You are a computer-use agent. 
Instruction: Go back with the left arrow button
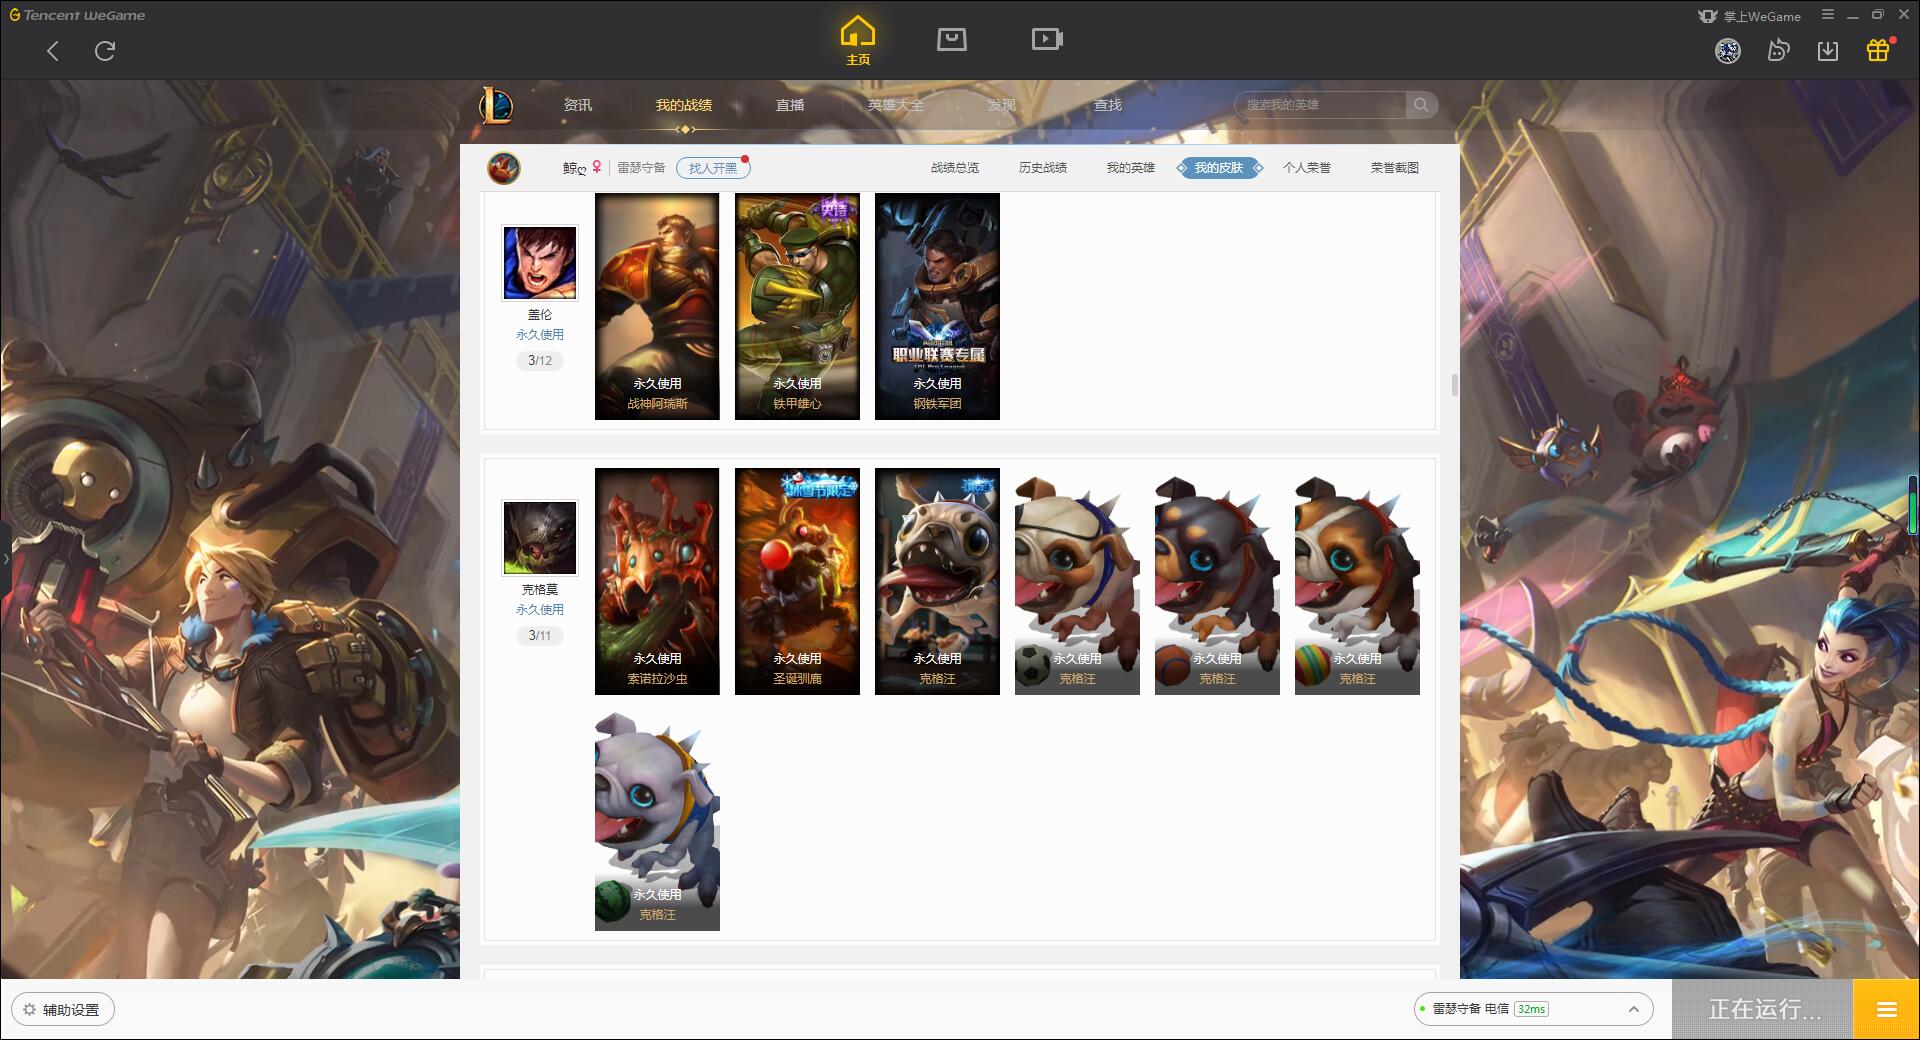pyautogui.click(x=53, y=51)
